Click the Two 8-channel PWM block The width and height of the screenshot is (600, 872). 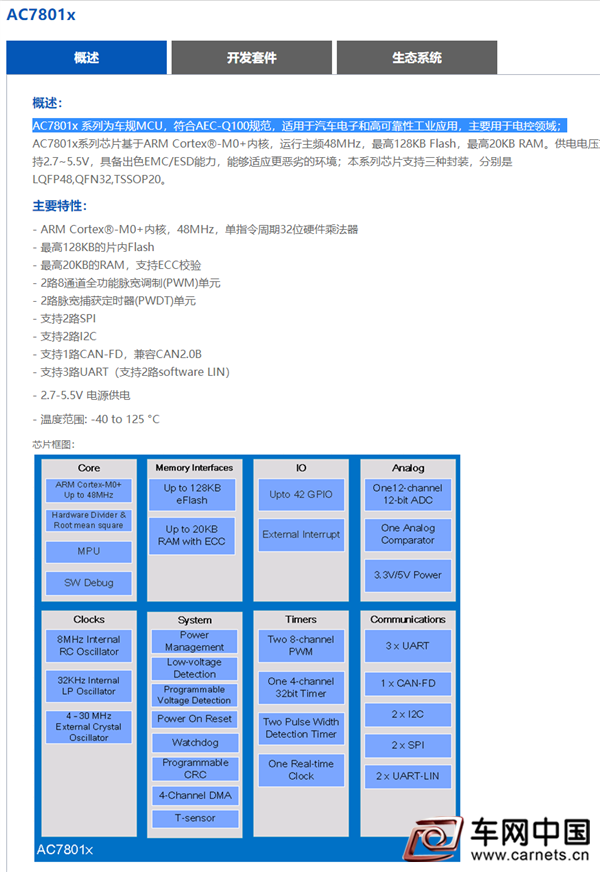301,646
